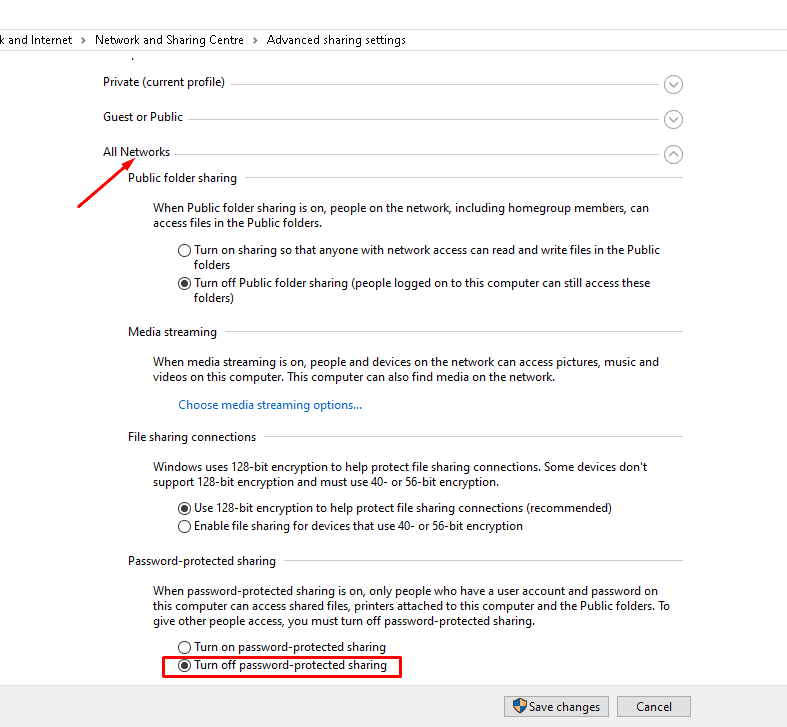Click the Private (current profile) heading
The width and height of the screenshot is (787, 727).
[x=164, y=82]
